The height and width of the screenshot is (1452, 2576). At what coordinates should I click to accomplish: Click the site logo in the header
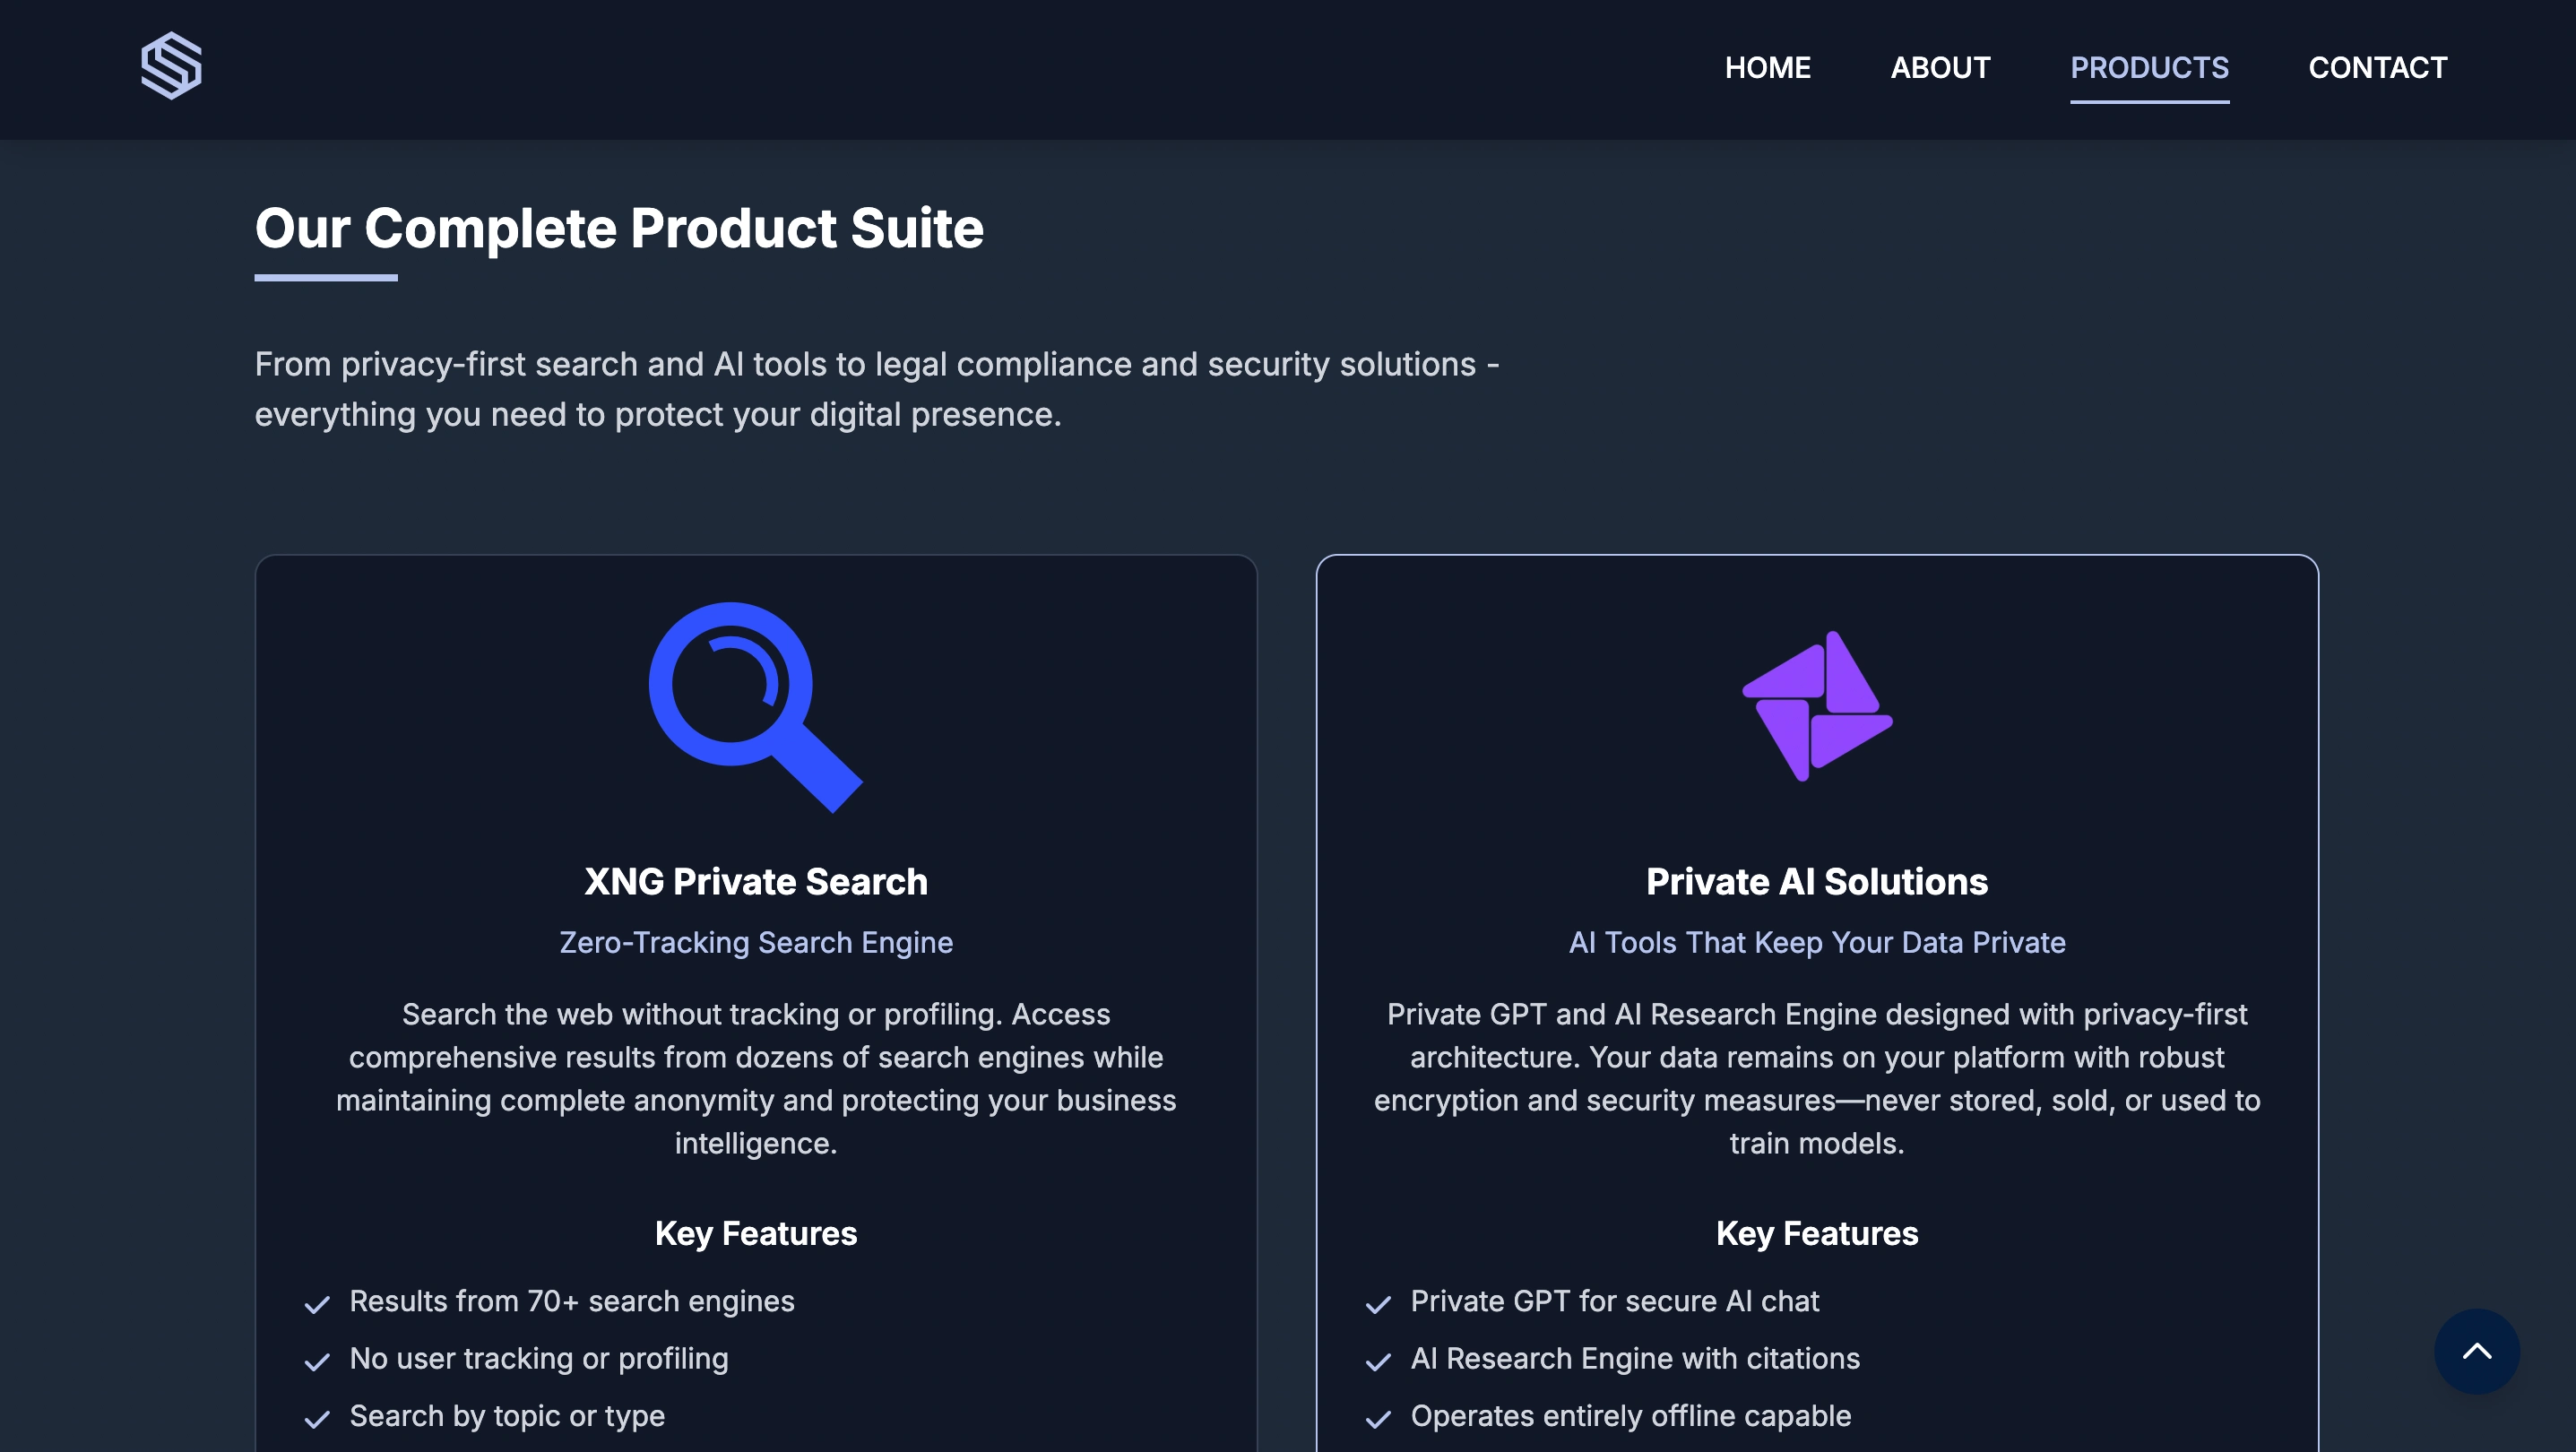(171, 66)
